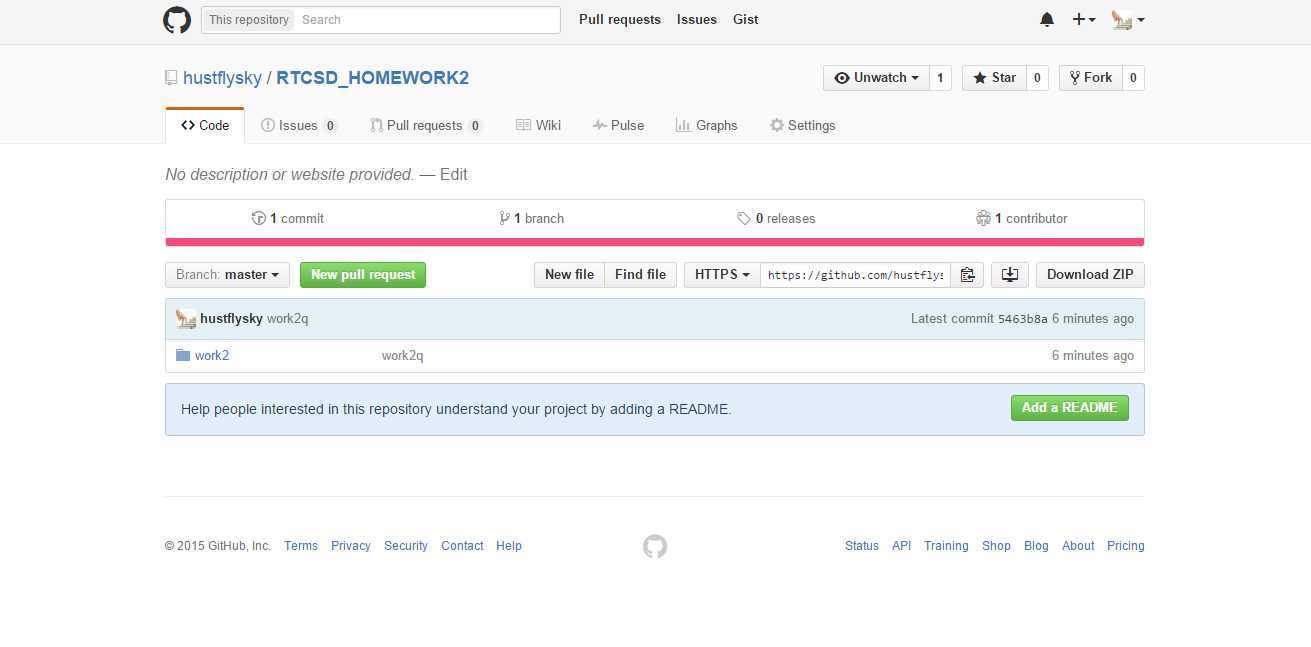Screen dimensions: 1311x647
Task: Open the RTCSD_HOMEWORK2 repository link
Action: point(373,78)
